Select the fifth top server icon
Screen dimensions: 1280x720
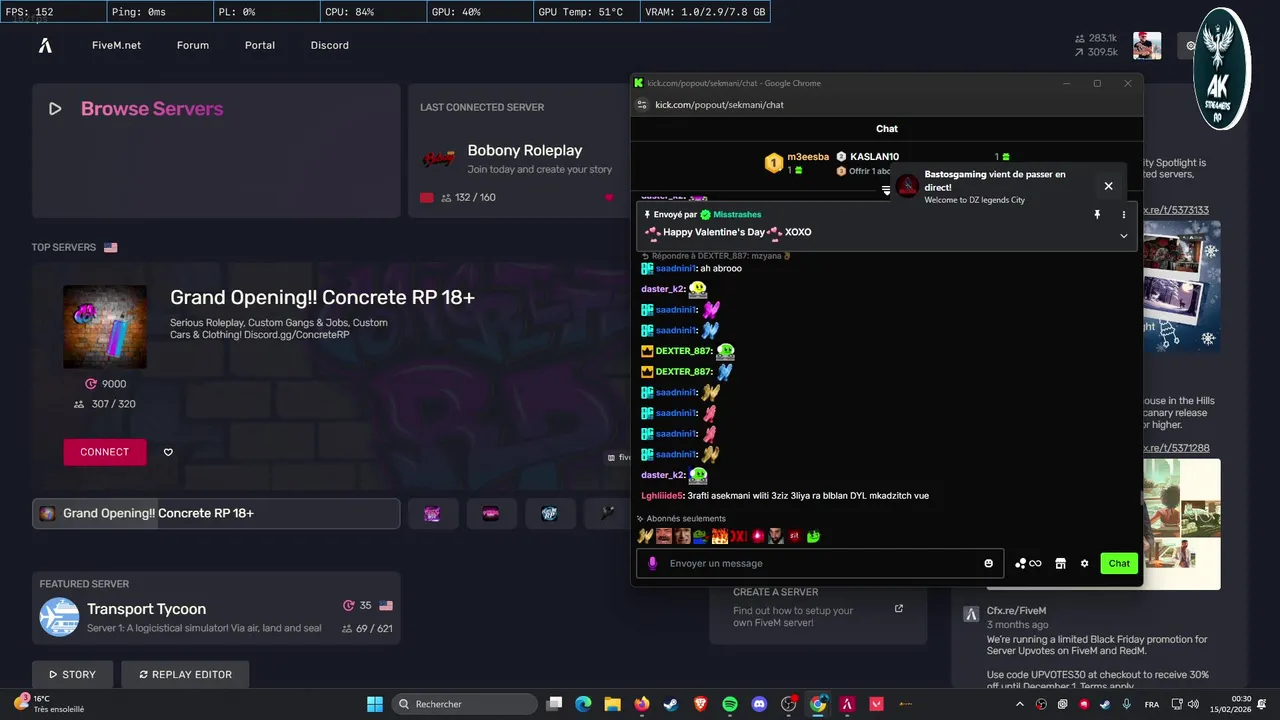pyautogui.click(x=607, y=514)
